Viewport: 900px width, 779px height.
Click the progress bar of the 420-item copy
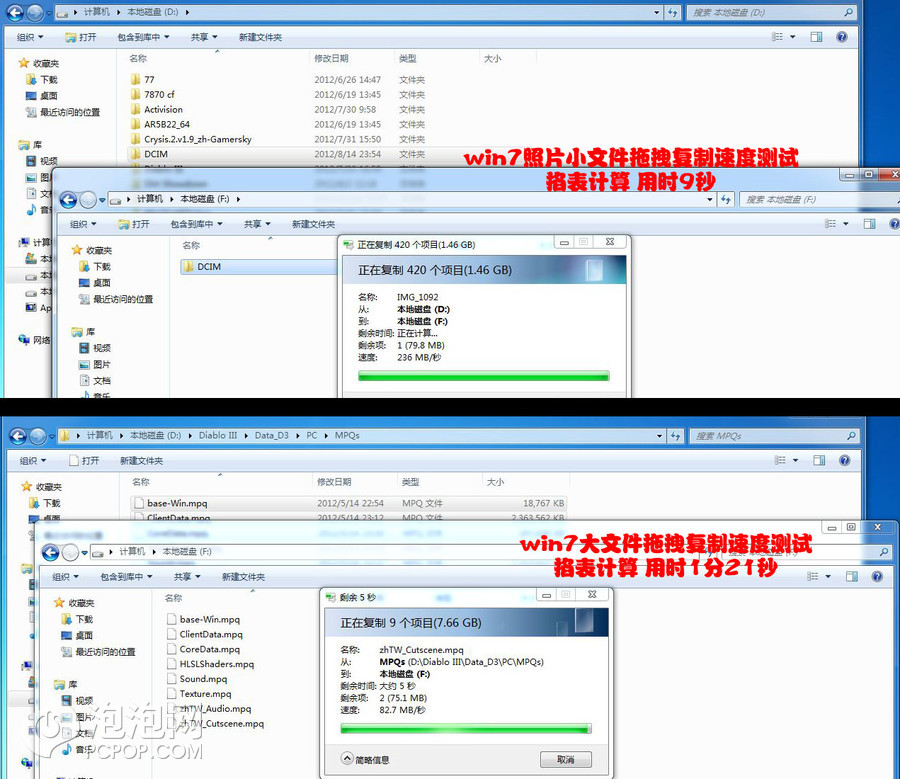(483, 376)
